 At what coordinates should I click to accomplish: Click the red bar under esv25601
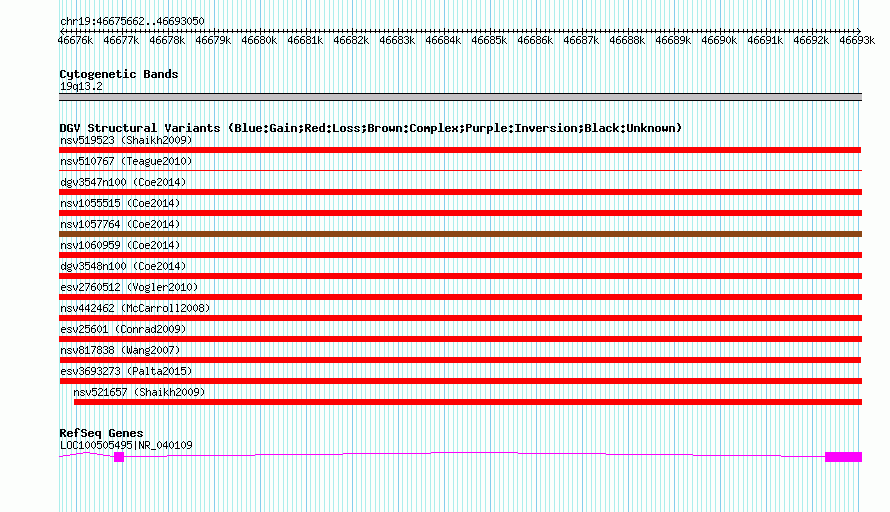[x=460, y=339]
